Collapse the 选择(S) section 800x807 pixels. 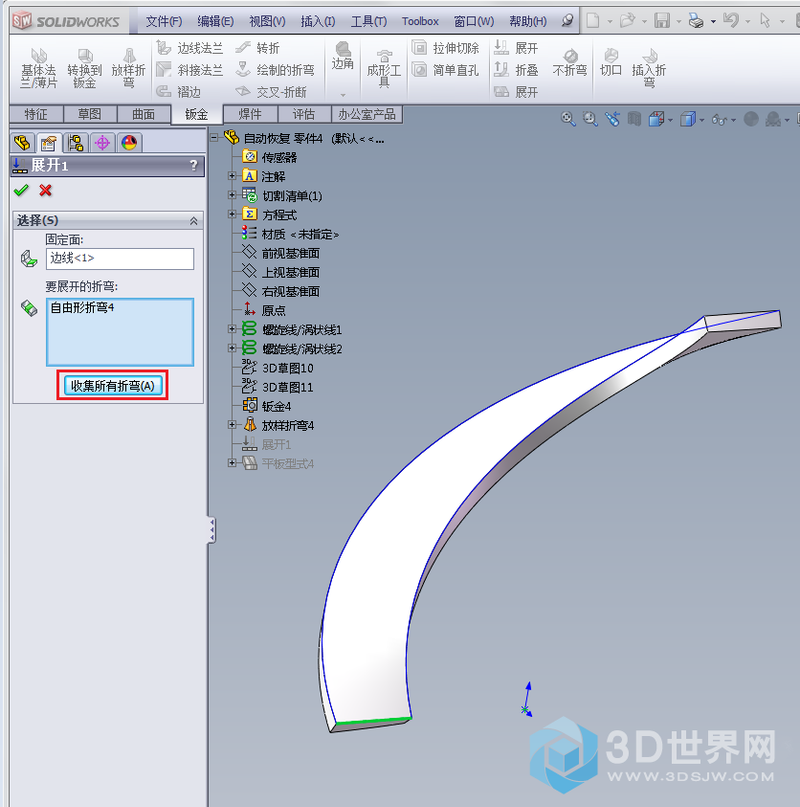point(194,220)
